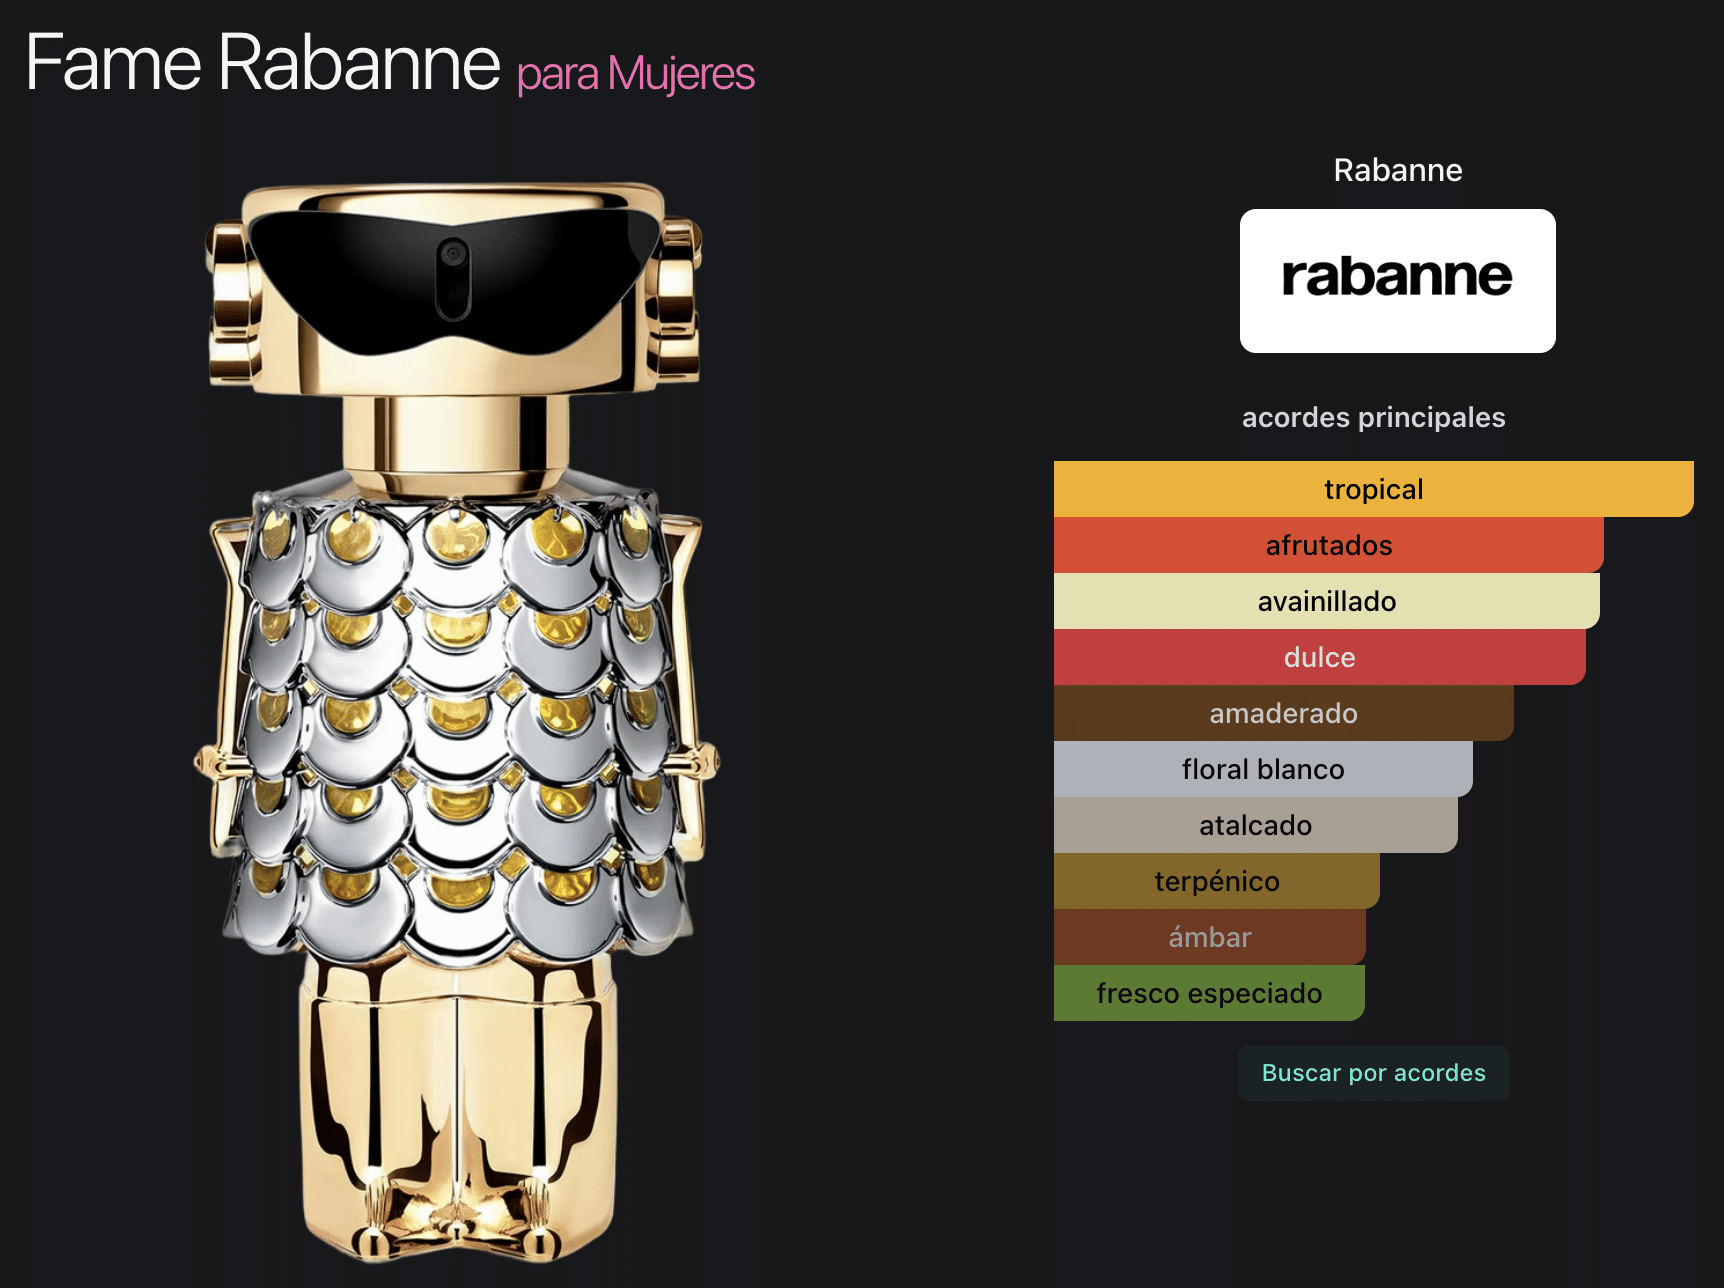Select the amaderado accord bar
The width and height of the screenshot is (1724, 1288).
[x=1283, y=713]
